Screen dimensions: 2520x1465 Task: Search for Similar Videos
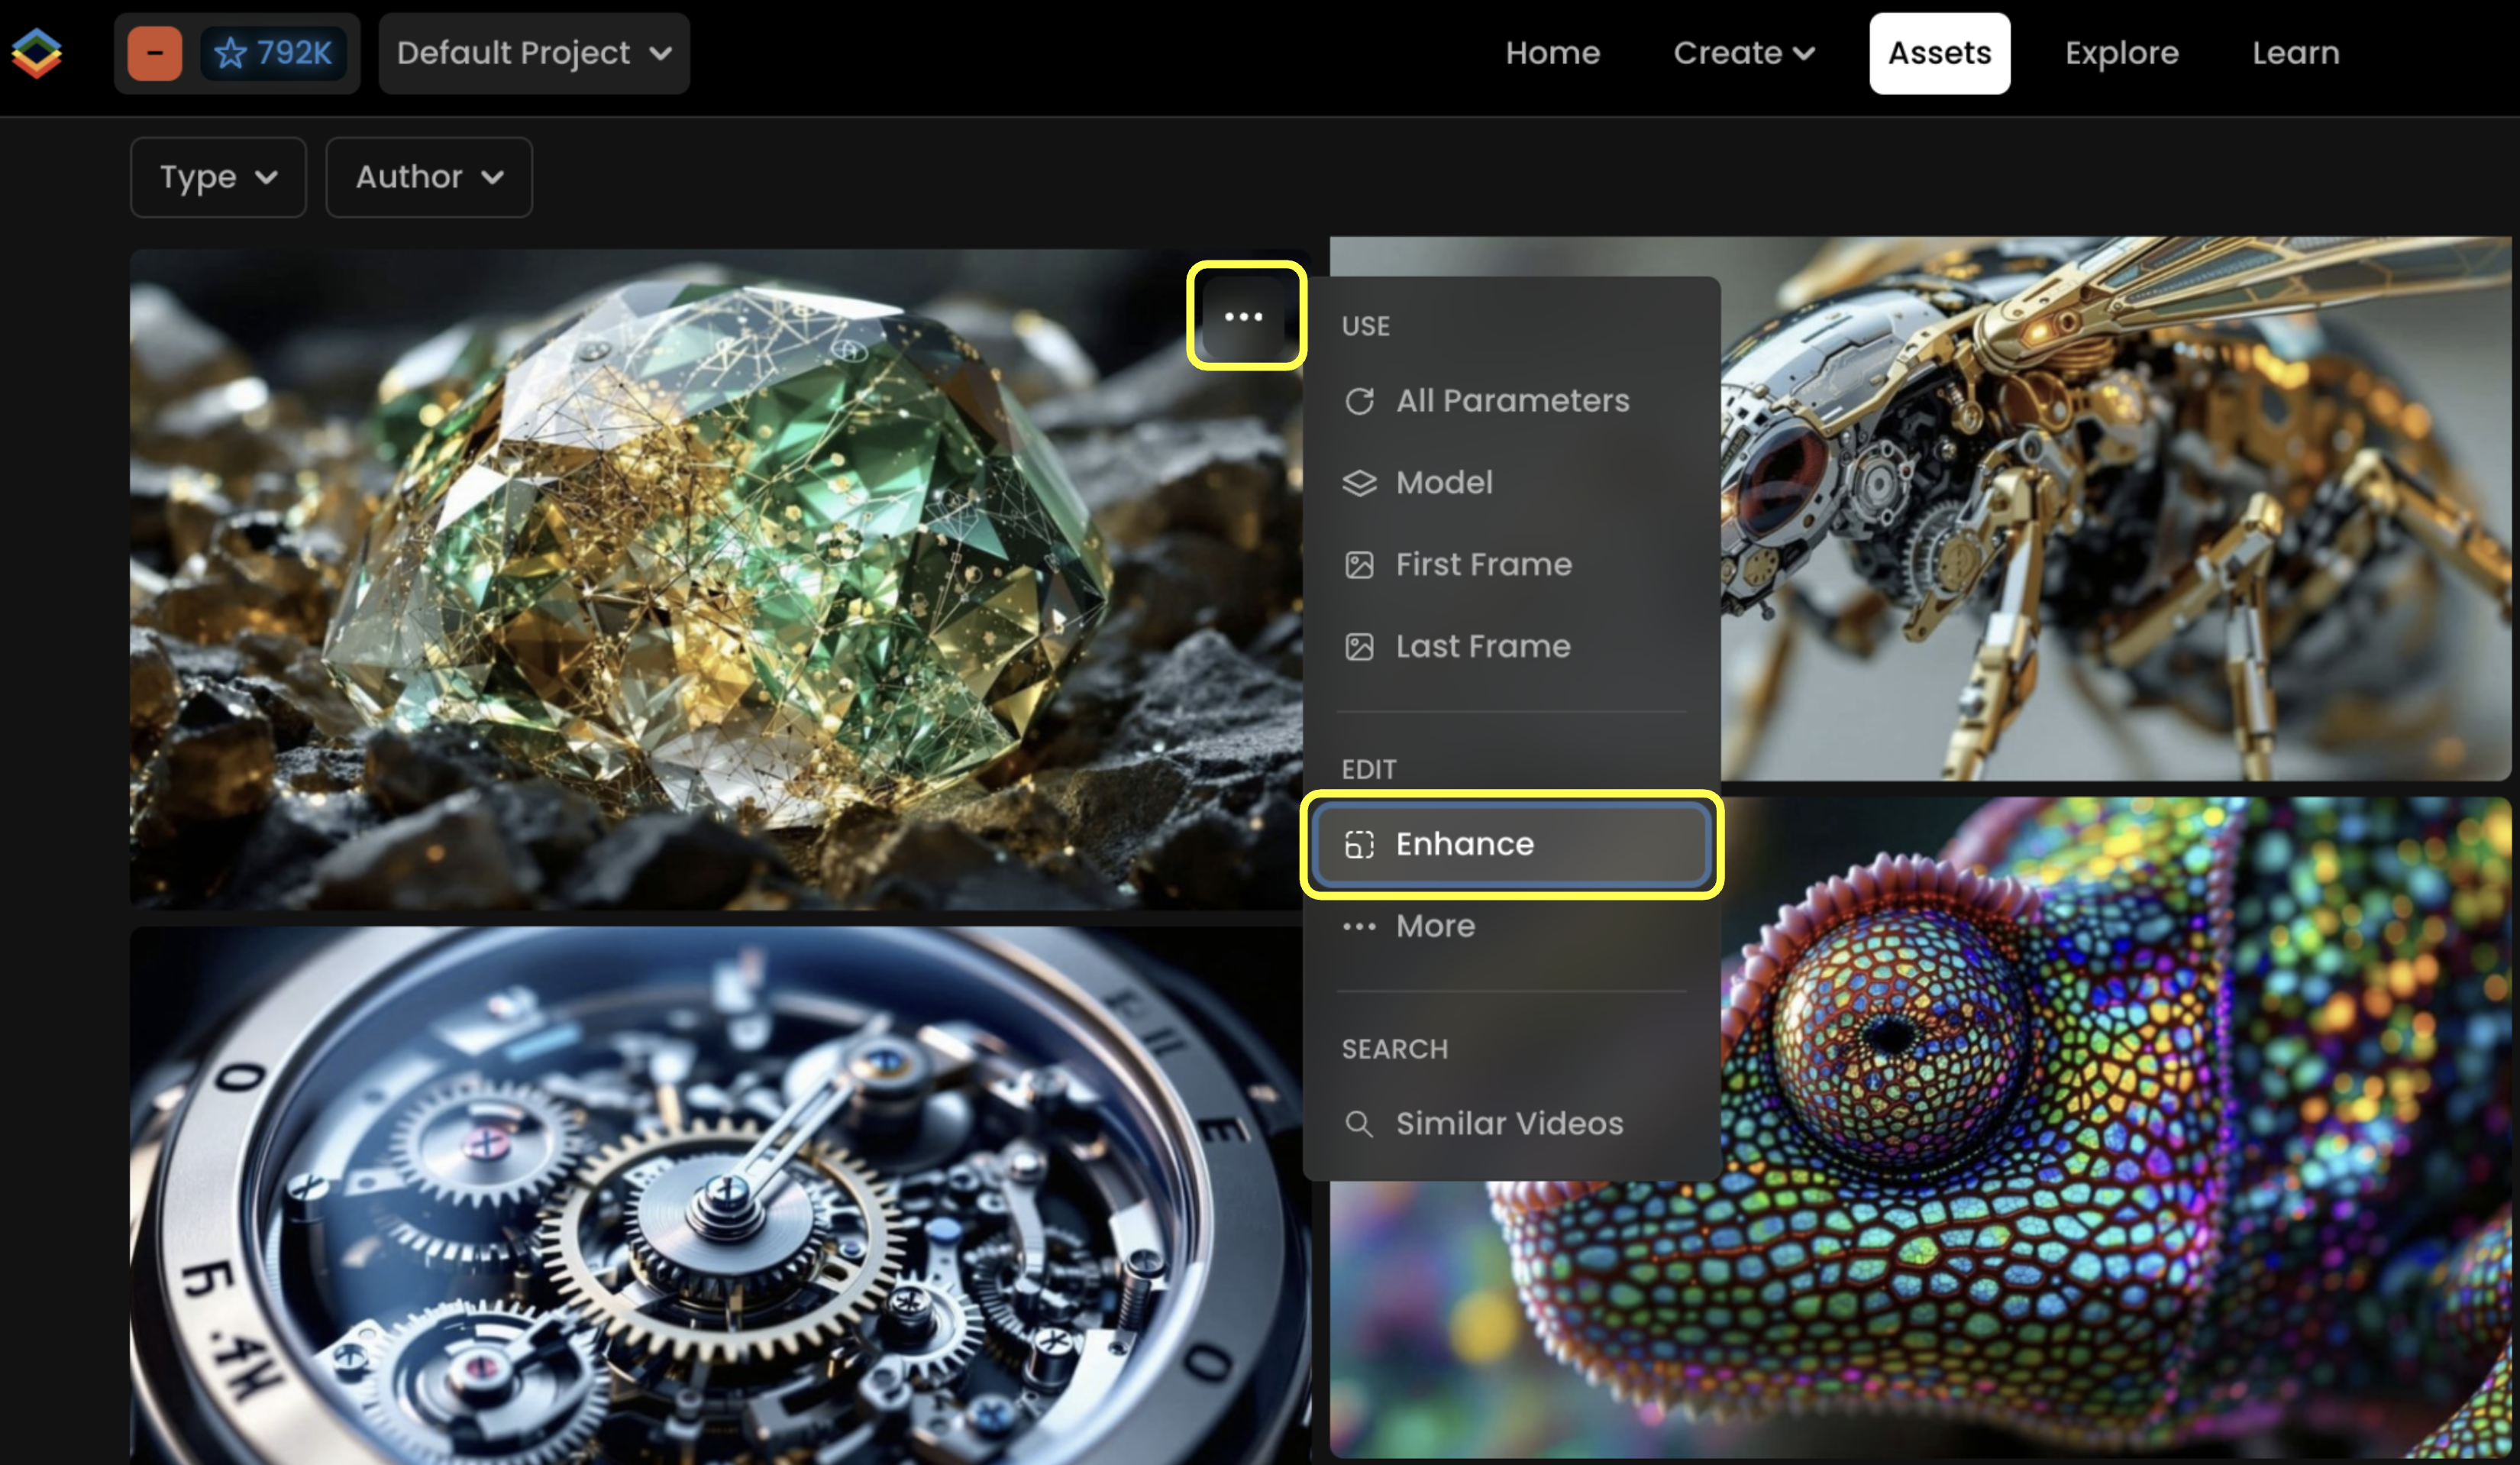[1511, 1124]
